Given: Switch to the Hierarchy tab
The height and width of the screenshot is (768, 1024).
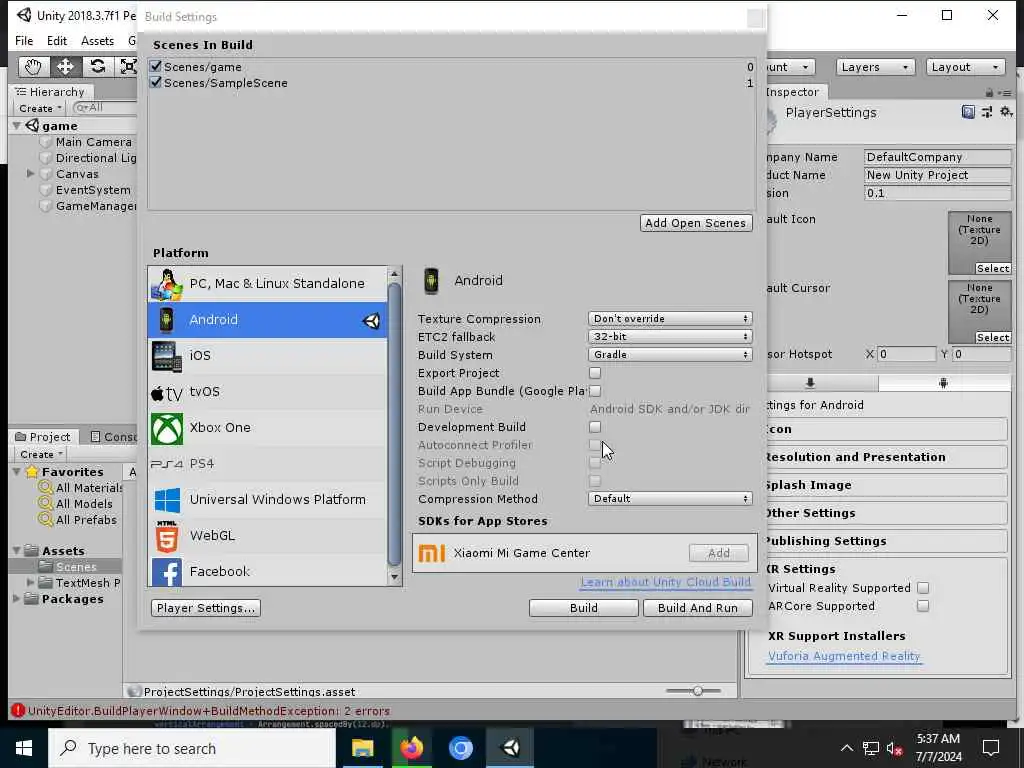Looking at the screenshot, I should (50, 92).
